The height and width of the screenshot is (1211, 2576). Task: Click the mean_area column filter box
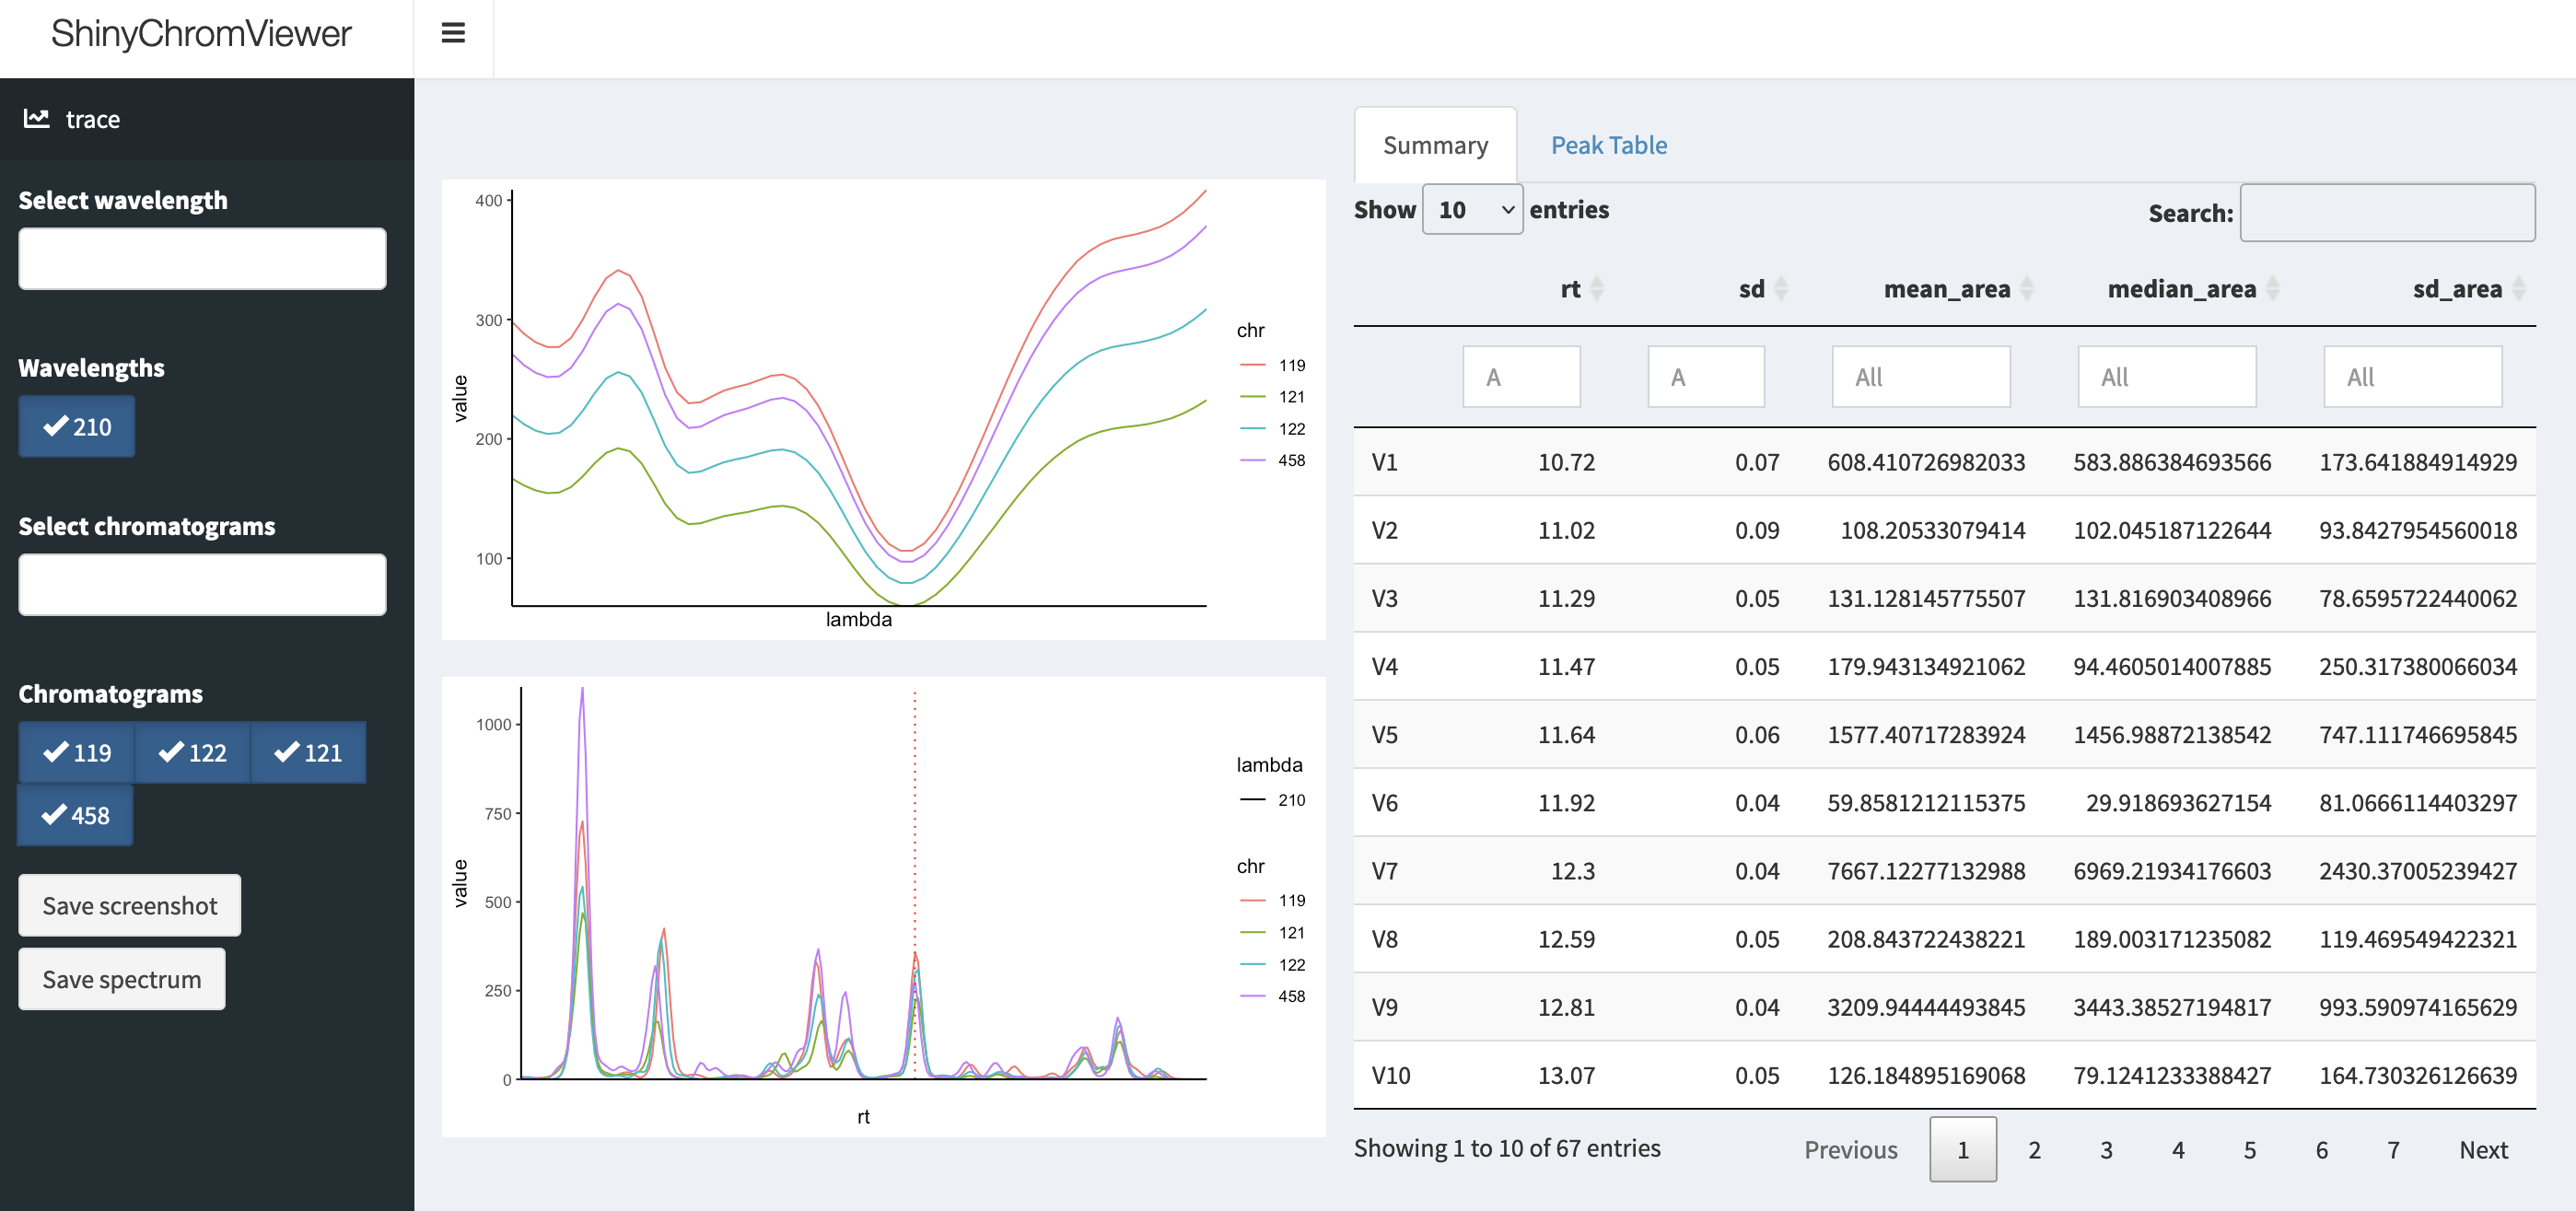(1920, 377)
